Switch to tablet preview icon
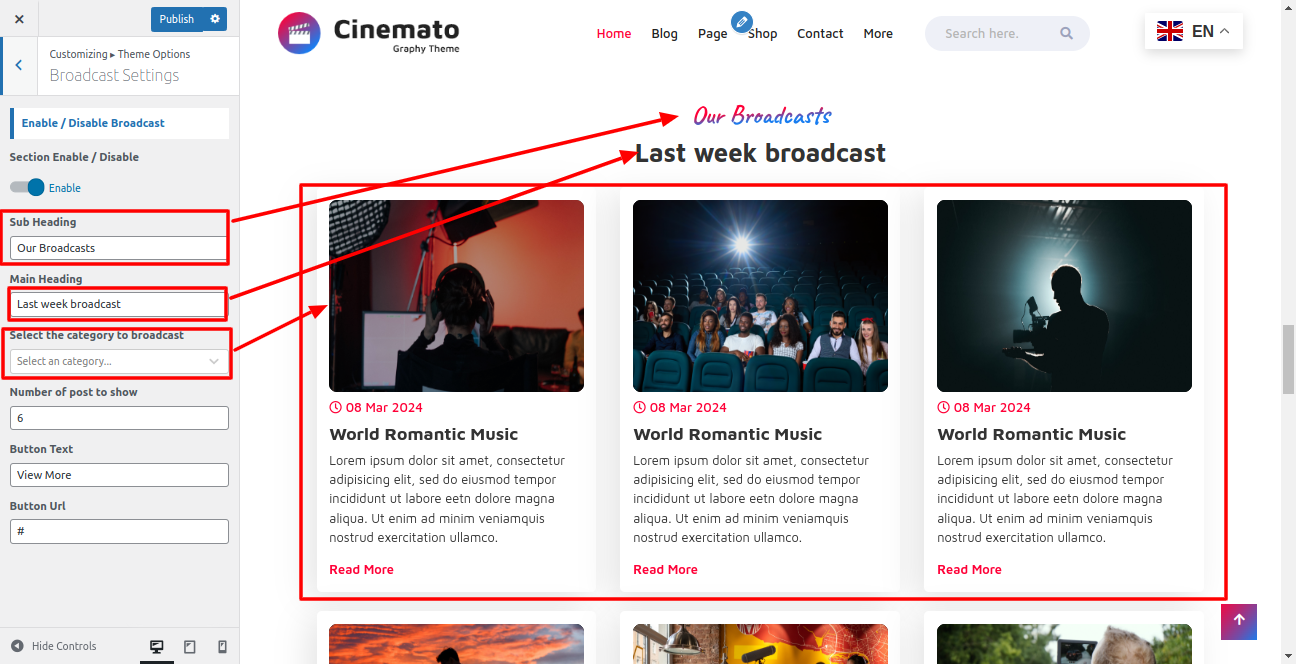Screen dimensions: 1296x664 click(x=190, y=647)
